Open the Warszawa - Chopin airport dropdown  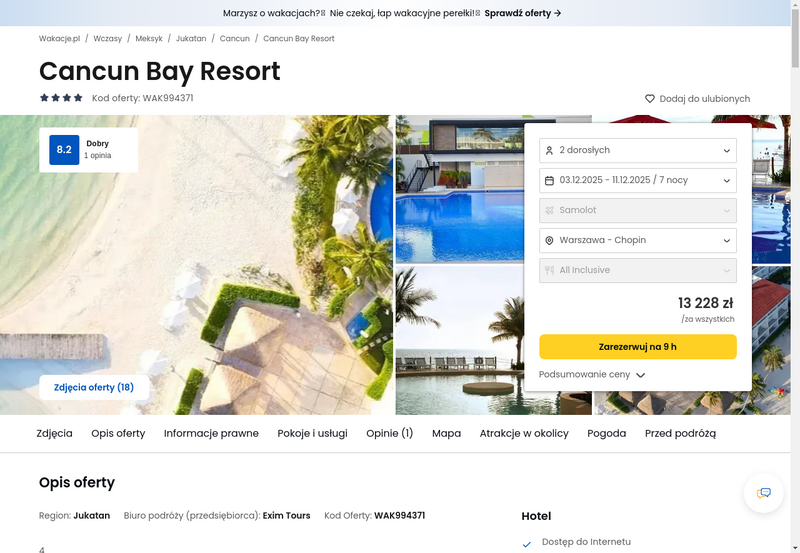tap(638, 240)
